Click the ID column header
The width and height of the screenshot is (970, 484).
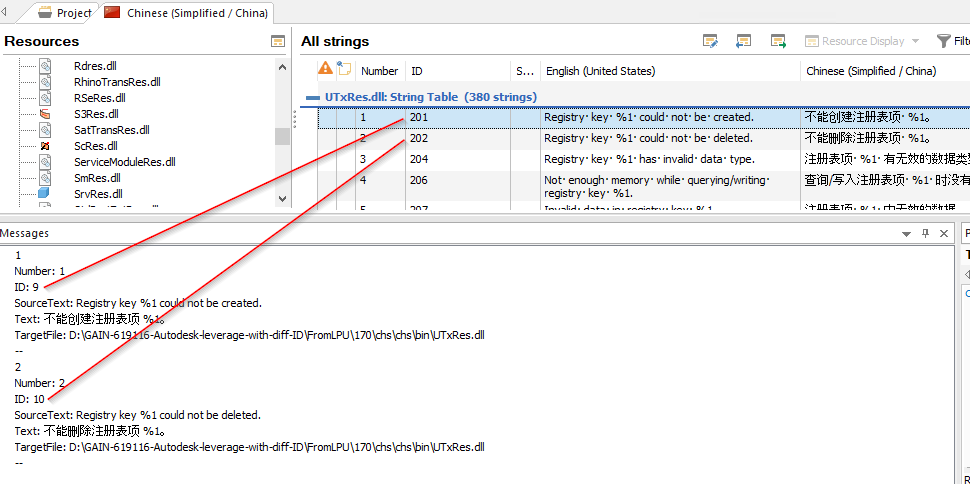458,71
